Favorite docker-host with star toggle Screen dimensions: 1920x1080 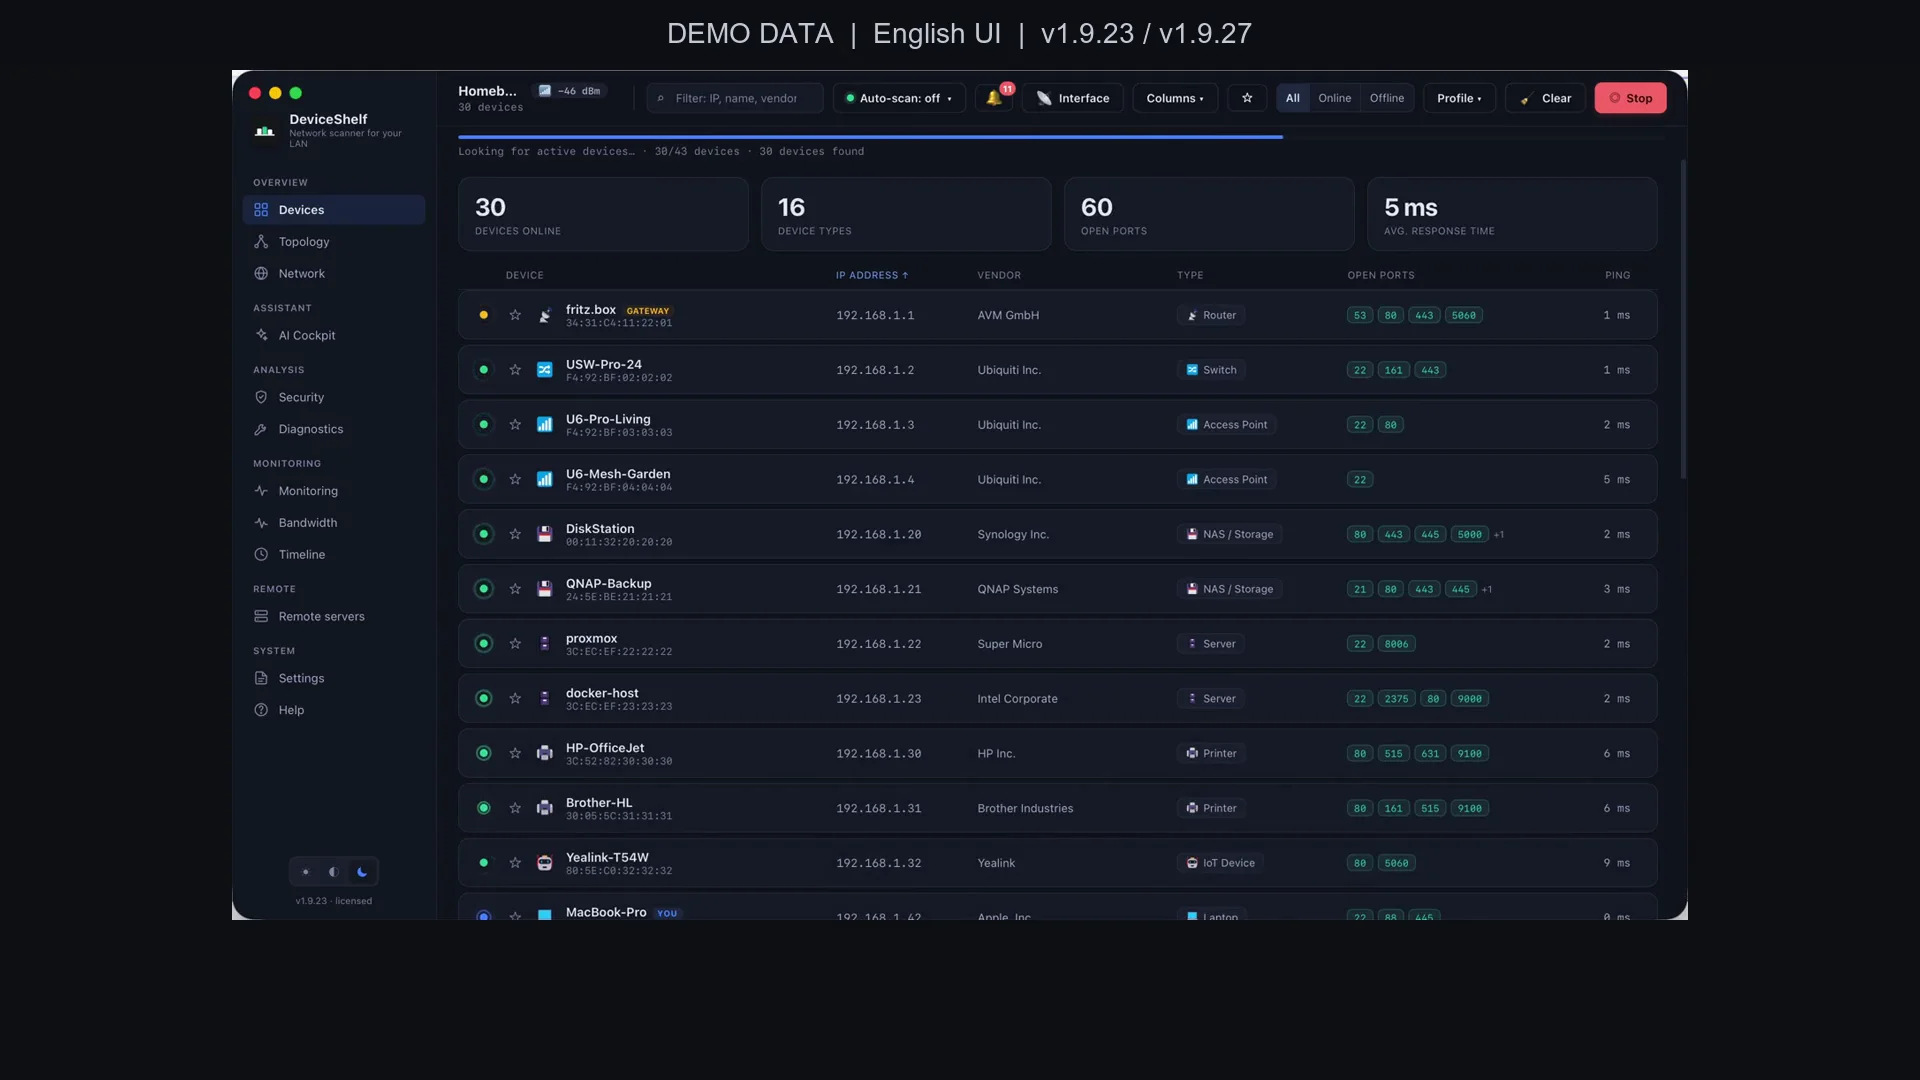515,699
